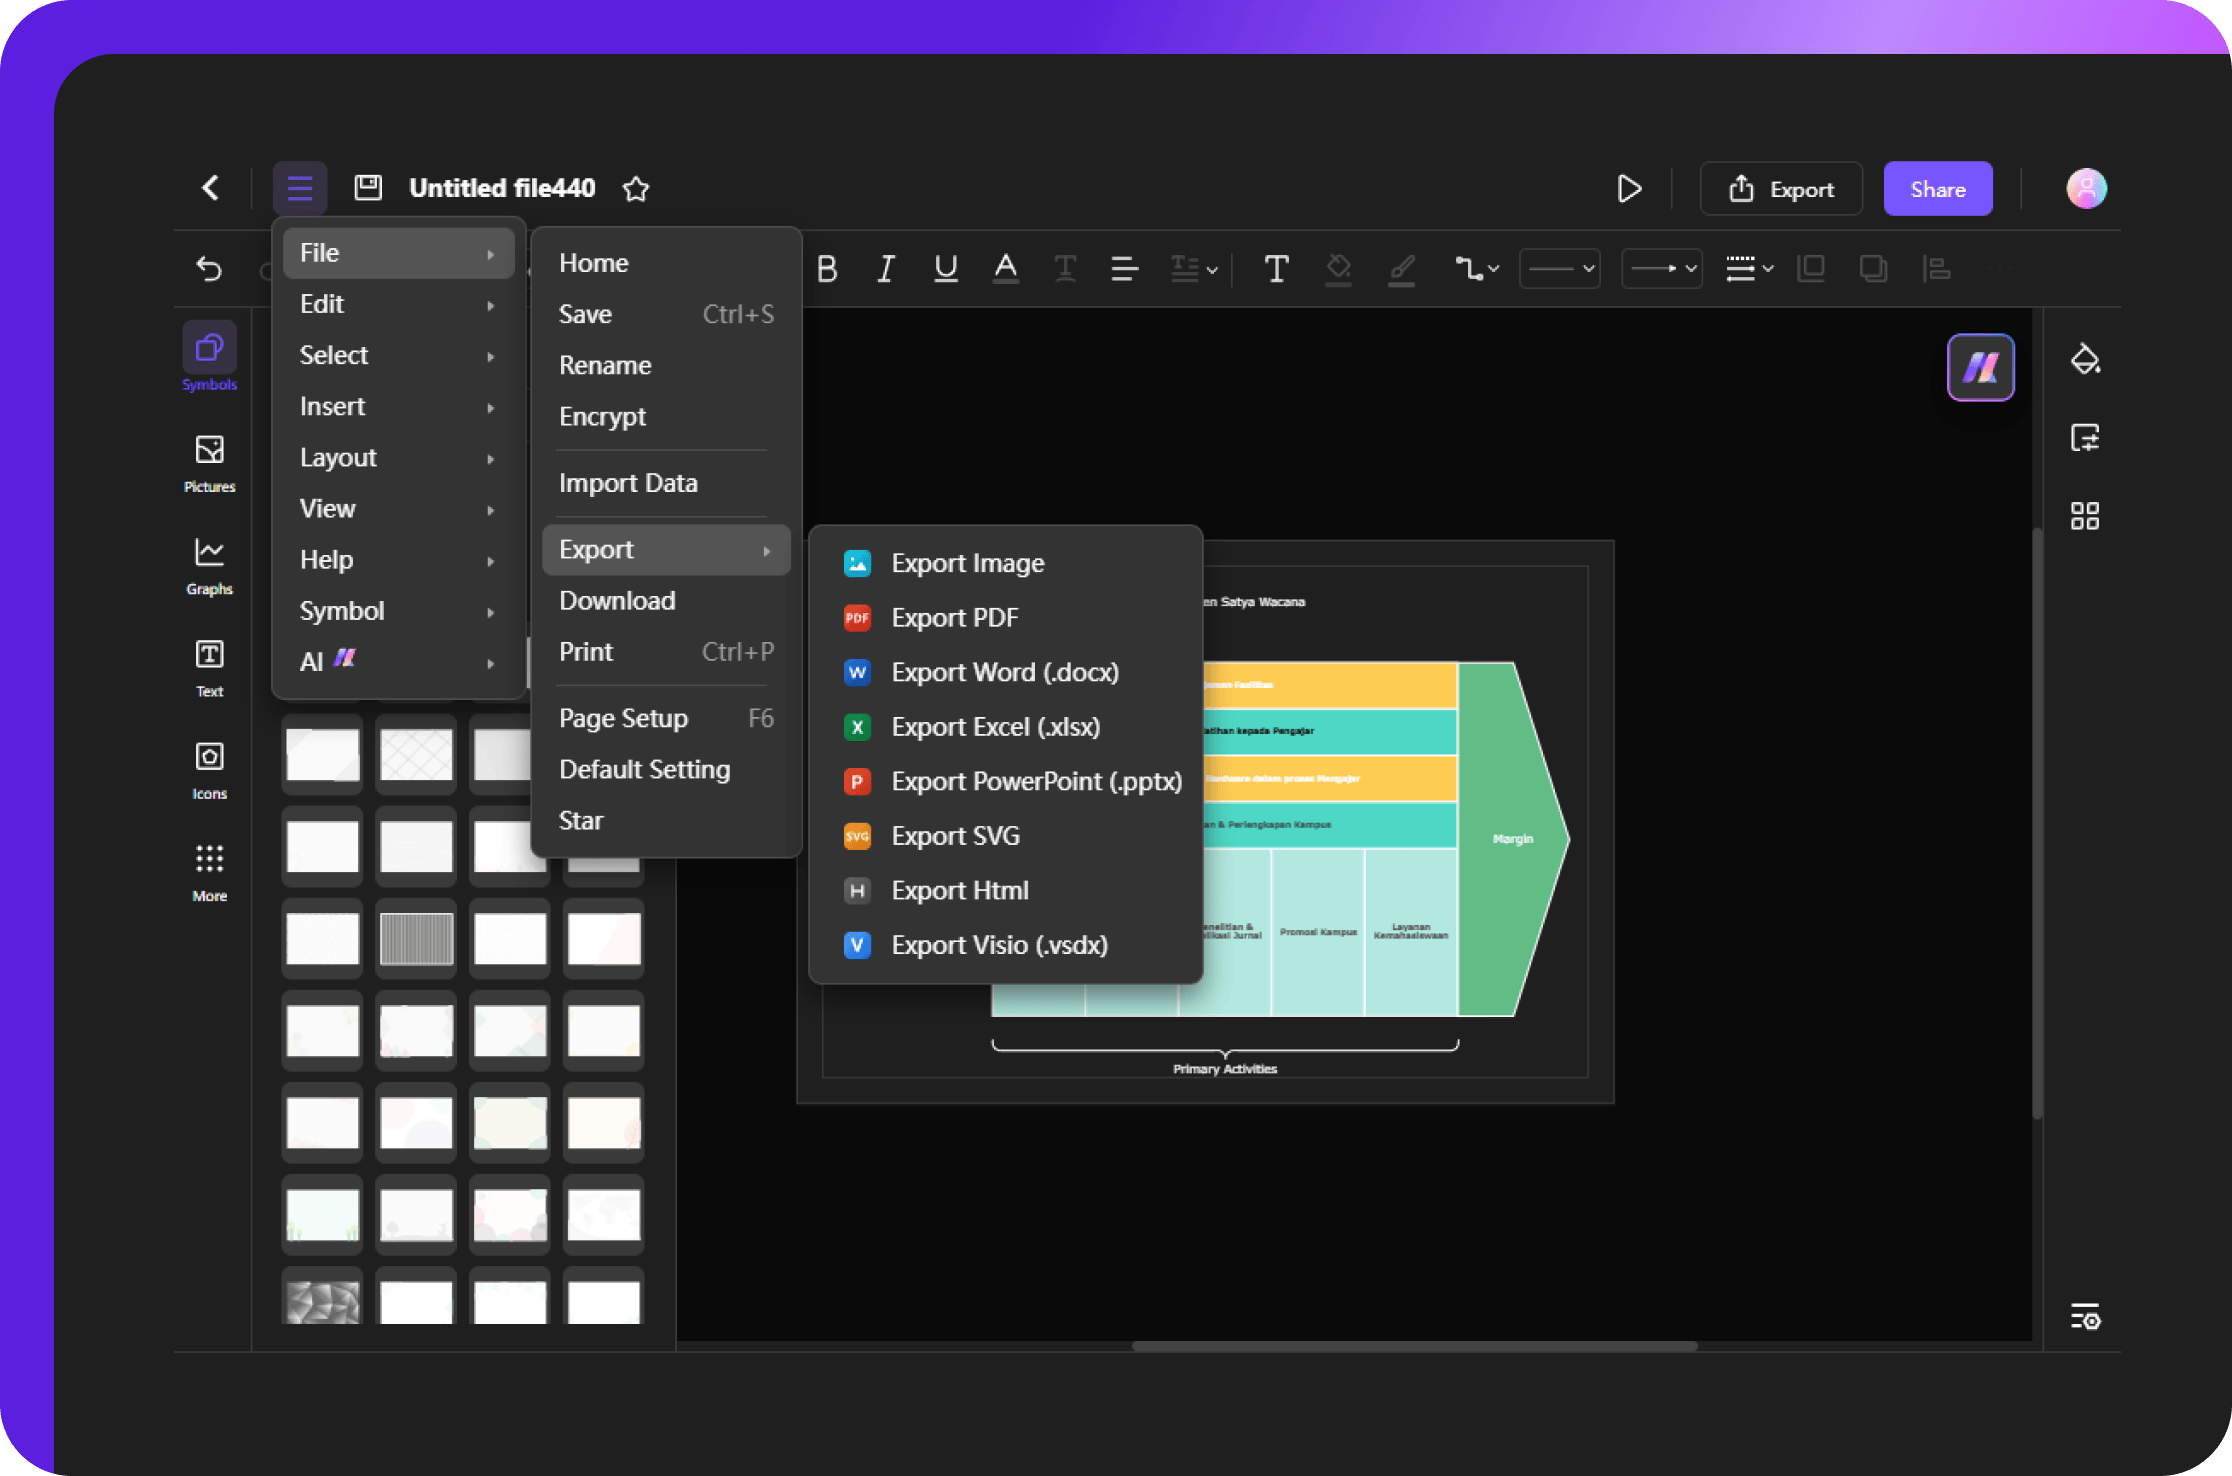The height and width of the screenshot is (1476, 2232).
Task: Click the save file icon
Action: (x=368, y=188)
